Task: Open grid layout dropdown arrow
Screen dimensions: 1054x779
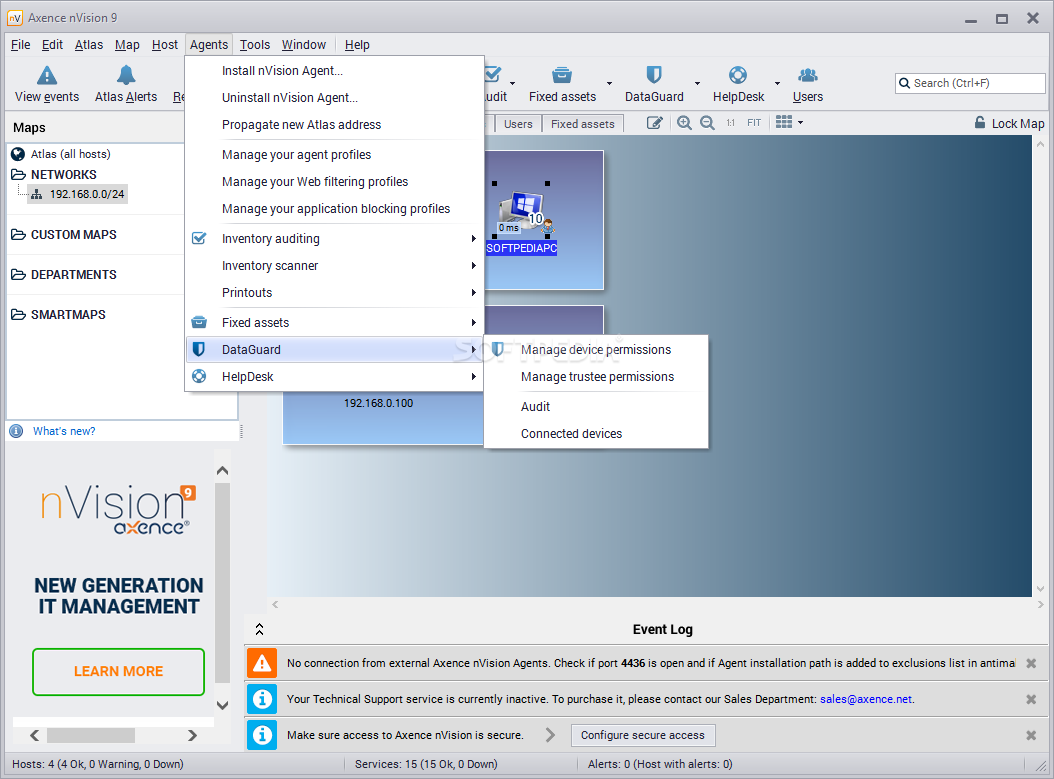Action: 800,123
